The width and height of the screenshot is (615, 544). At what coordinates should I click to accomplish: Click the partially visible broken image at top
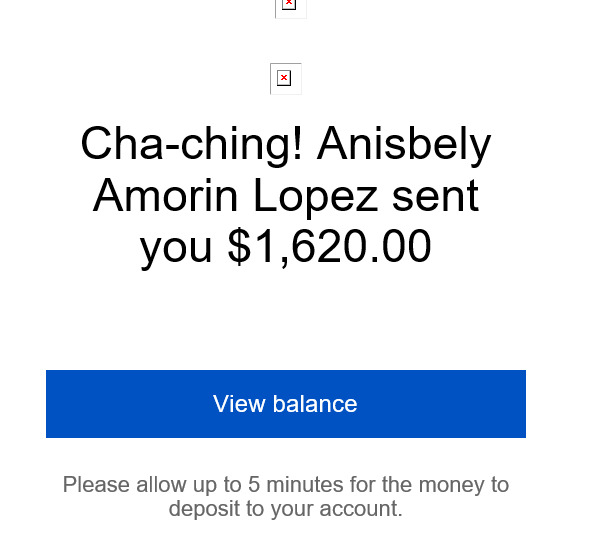[291, 8]
